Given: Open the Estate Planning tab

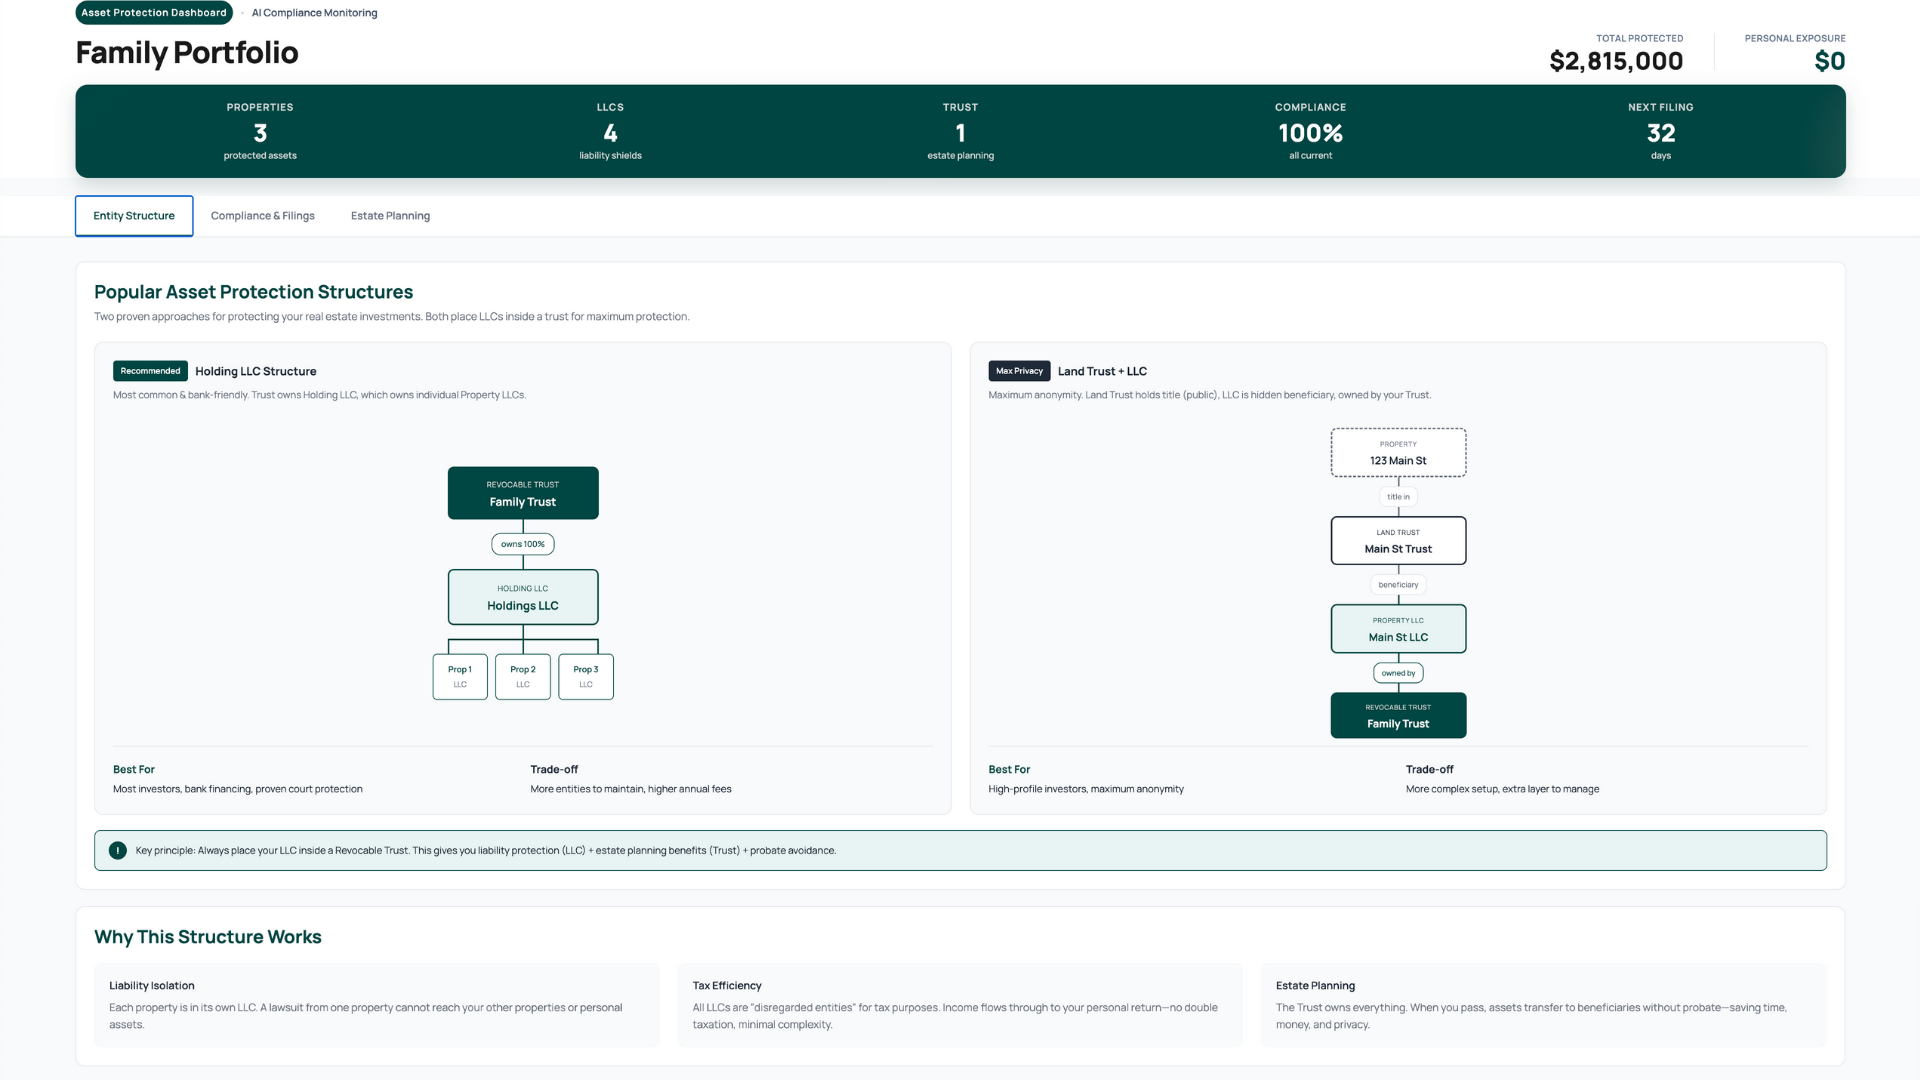Looking at the screenshot, I should (390, 216).
